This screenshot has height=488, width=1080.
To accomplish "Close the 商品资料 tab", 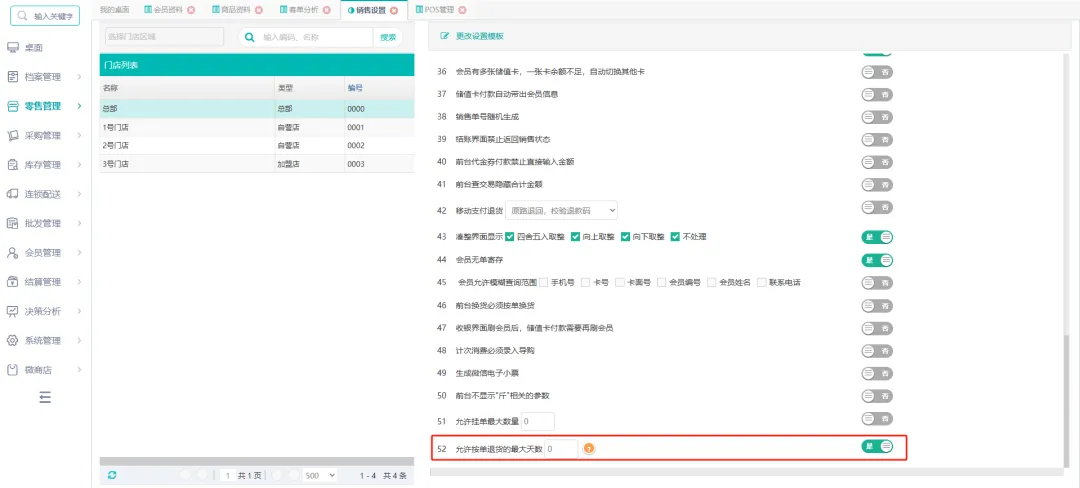I will pyautogui.click(x=258, y=10).
